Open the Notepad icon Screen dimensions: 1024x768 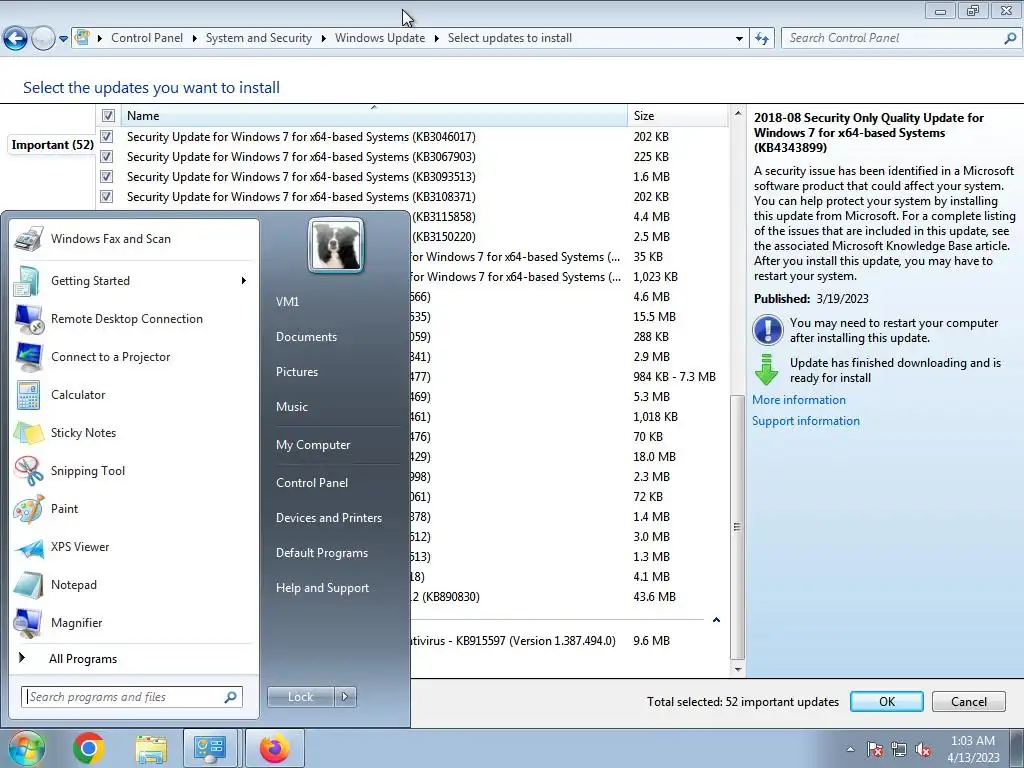coord(29,584)
